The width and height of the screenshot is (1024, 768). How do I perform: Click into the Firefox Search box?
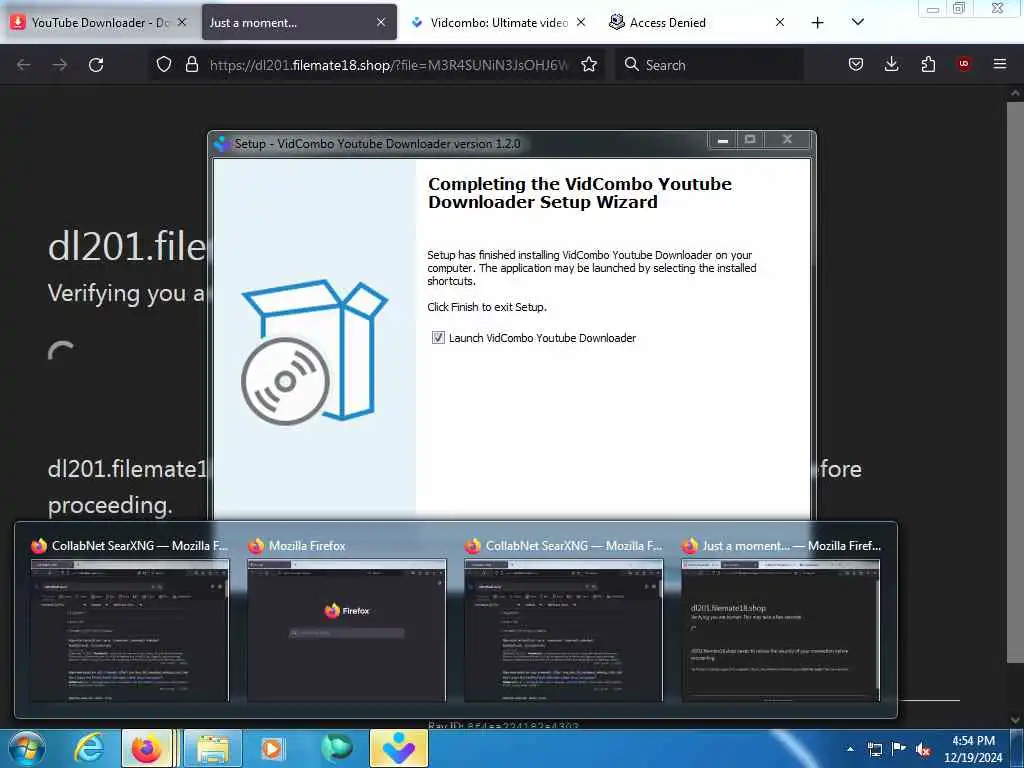pyautogui.click(x=709, y=65)
